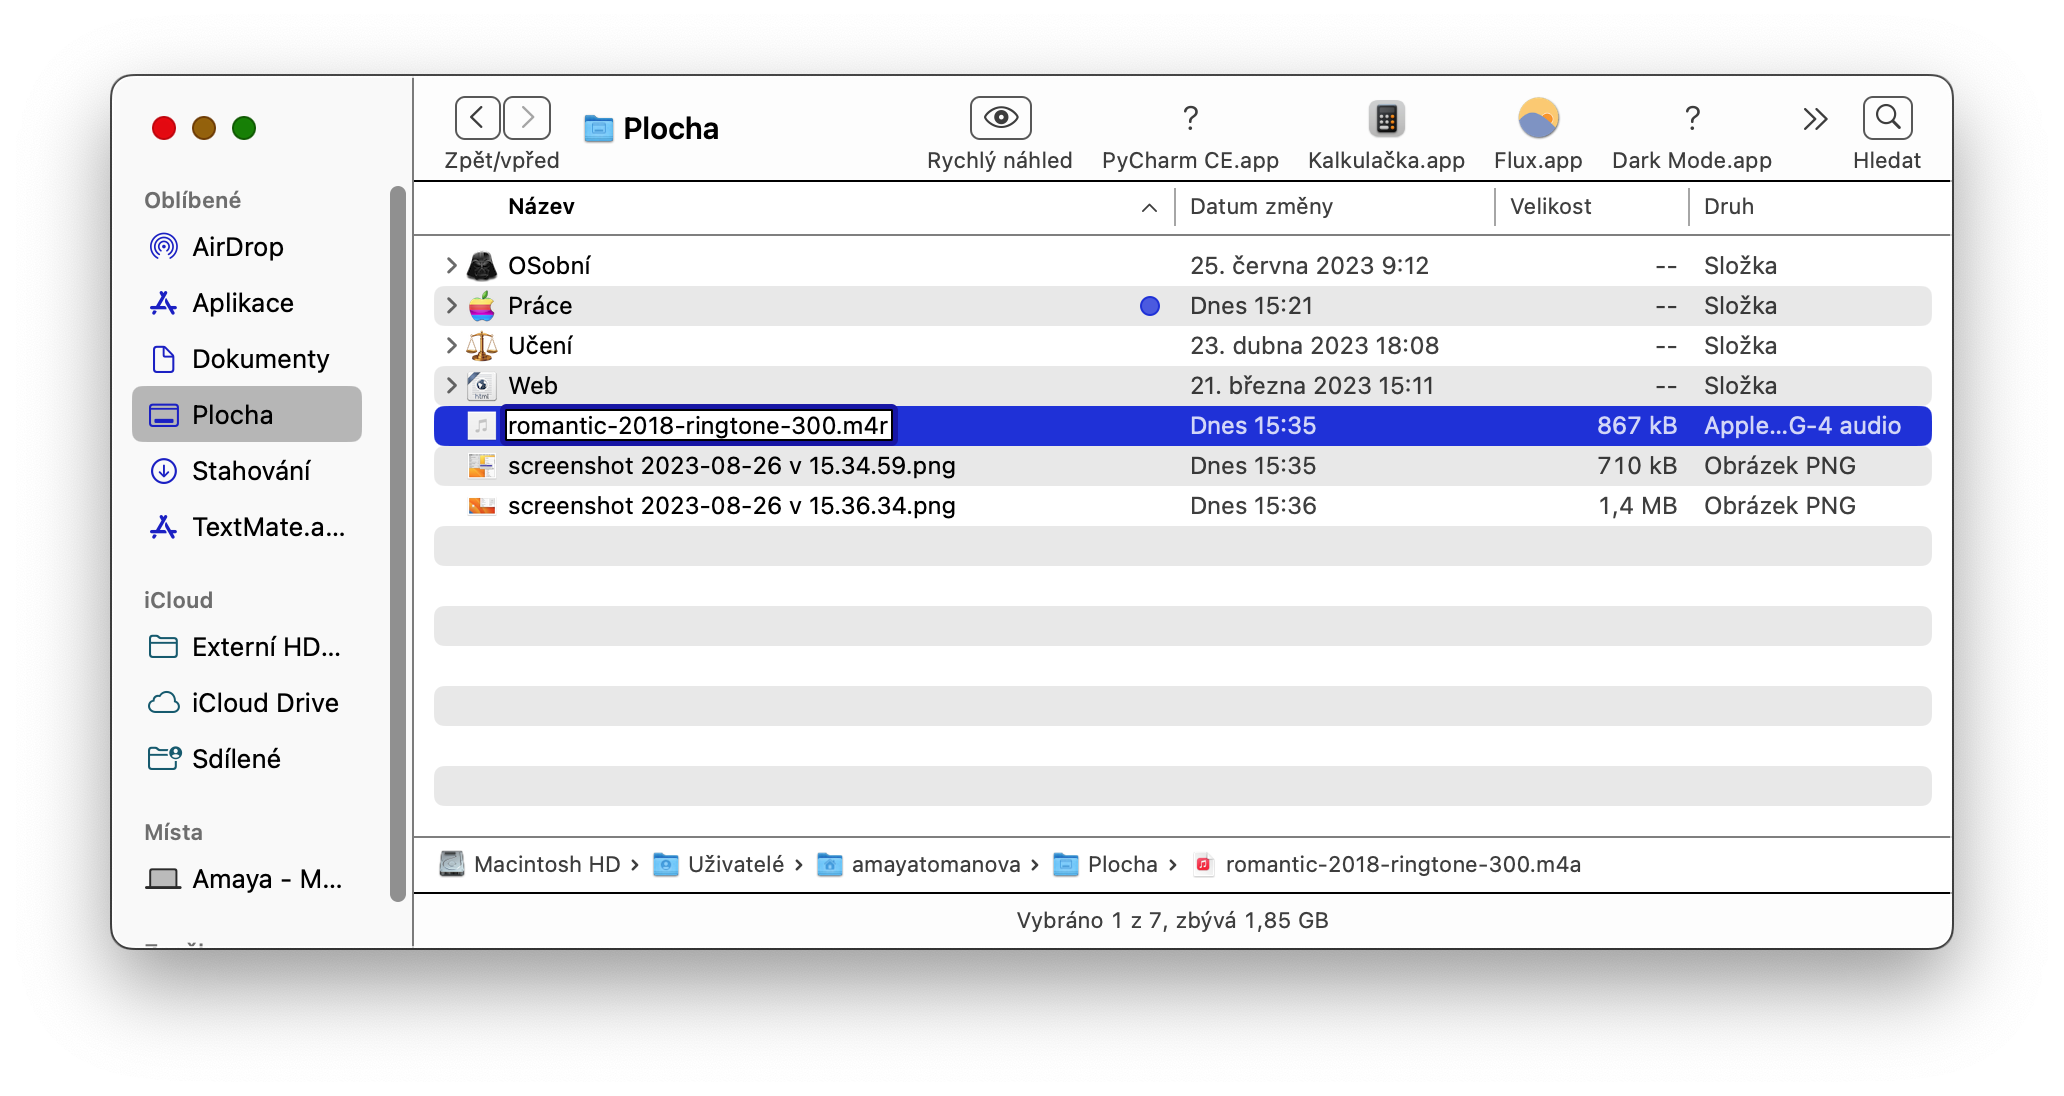Go back with the left arrow button
The image size is (2064, 1096).
[477, 118]
